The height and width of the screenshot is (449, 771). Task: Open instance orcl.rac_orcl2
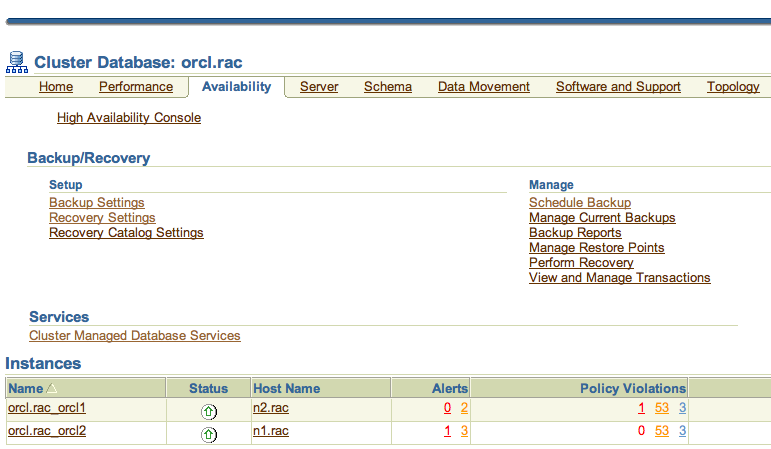click(x=47, y=431)
